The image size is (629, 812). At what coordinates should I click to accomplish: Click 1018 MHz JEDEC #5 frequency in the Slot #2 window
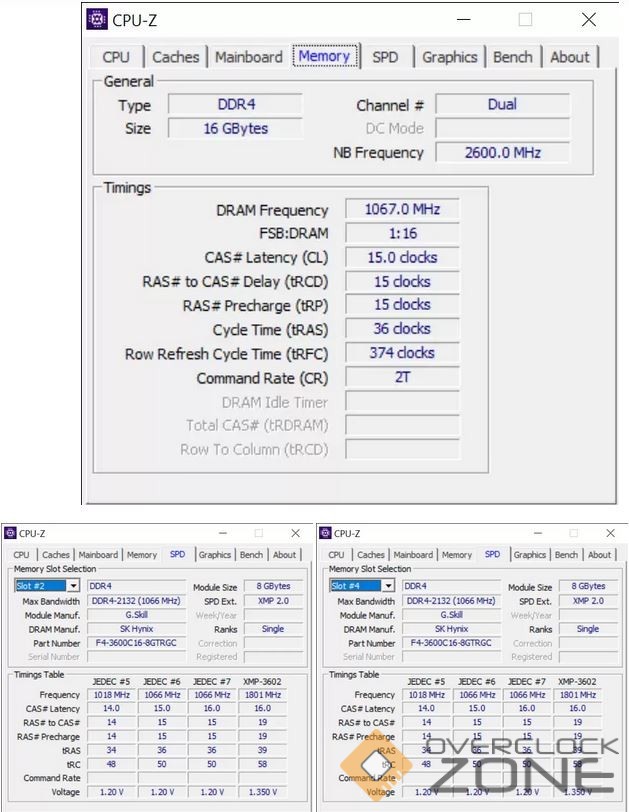click(x=111, y=694)
